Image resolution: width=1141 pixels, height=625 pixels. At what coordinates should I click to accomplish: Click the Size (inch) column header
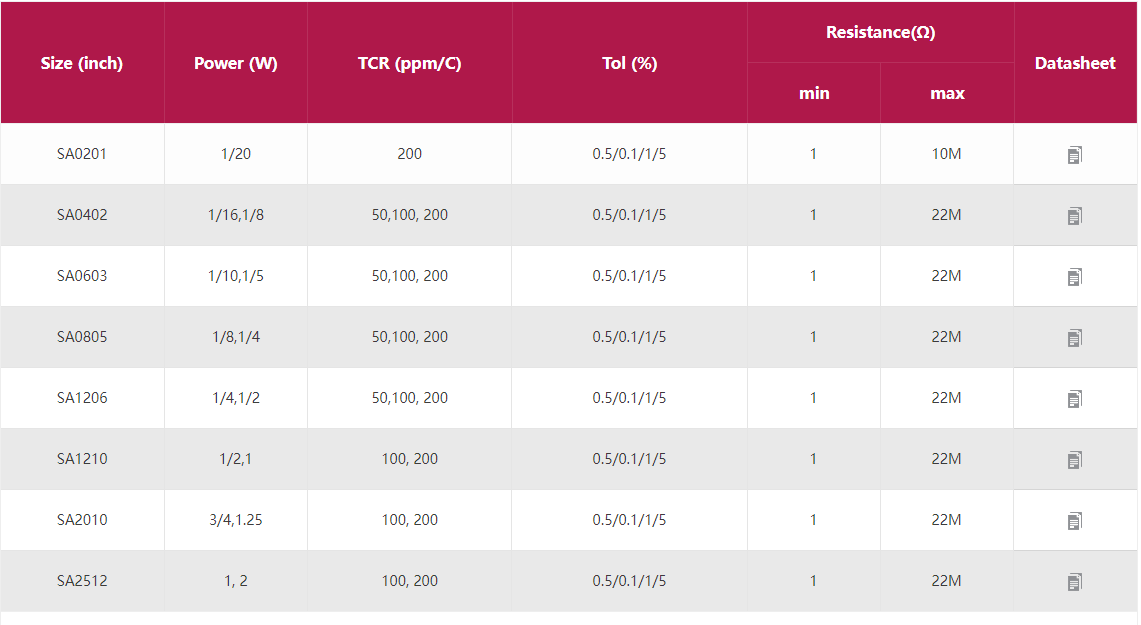click(82, 63)
